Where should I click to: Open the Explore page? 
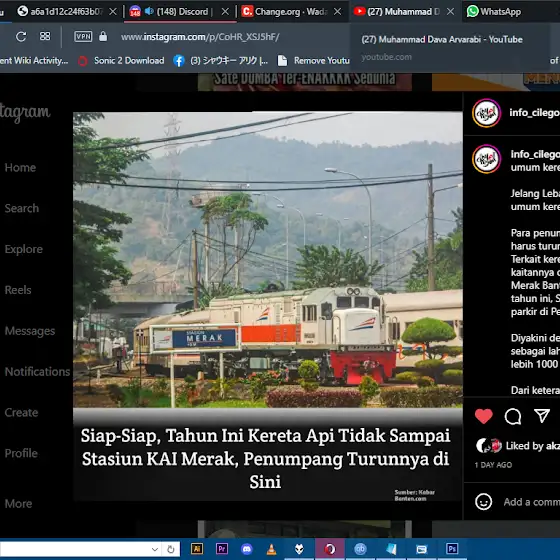pos(24,249)
